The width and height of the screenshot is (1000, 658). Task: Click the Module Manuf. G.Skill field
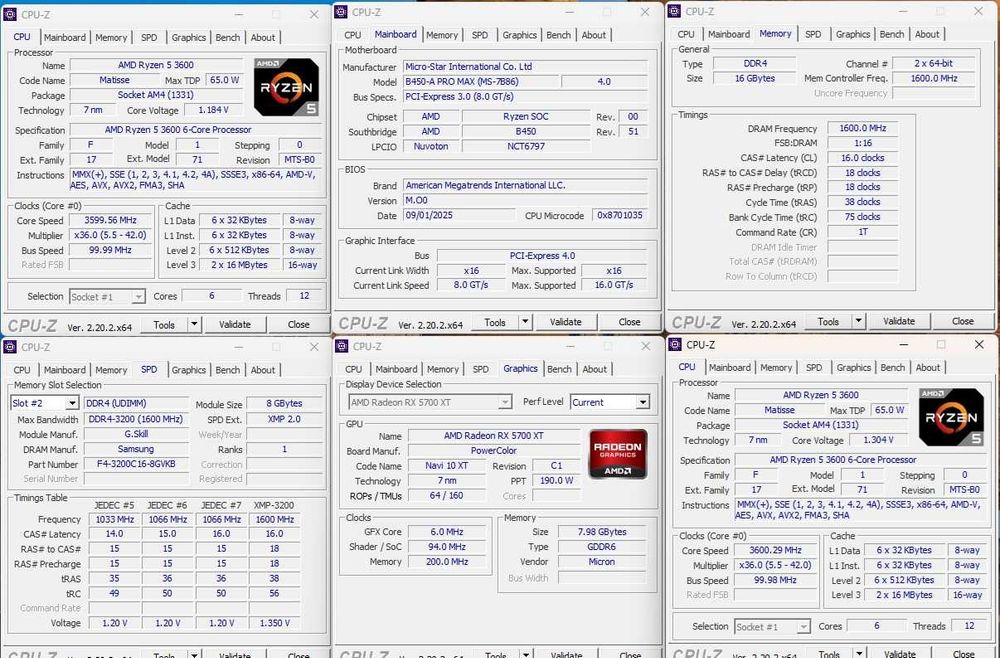pyautogui.click(x=136, y=434)
